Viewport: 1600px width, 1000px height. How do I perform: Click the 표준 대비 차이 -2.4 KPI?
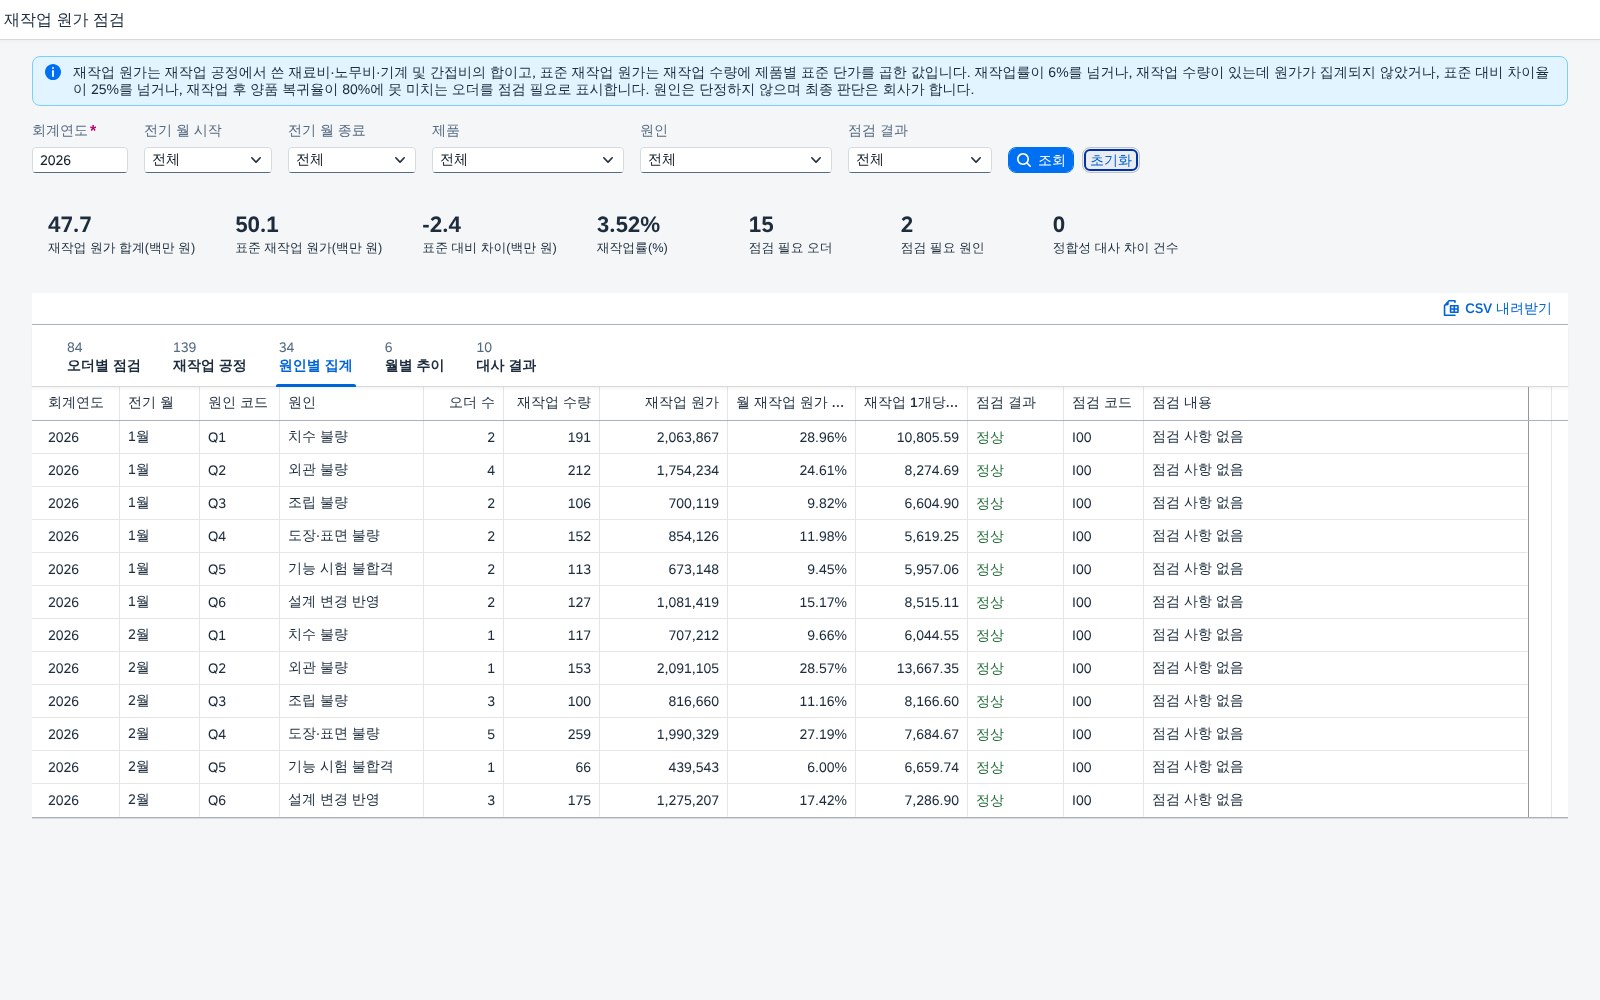[489, 235]
